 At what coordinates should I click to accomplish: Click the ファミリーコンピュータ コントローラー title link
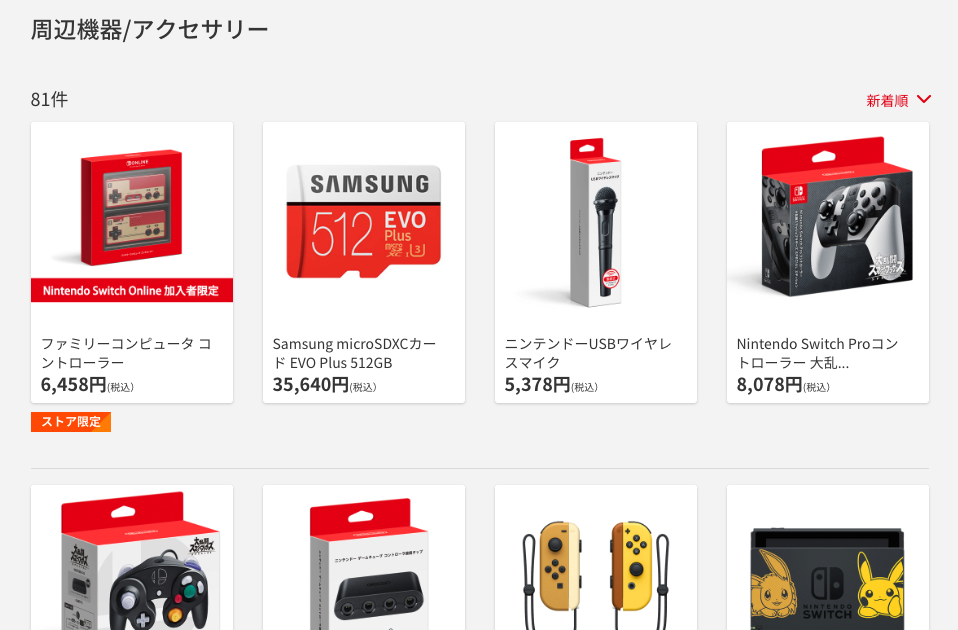[126, 353]
